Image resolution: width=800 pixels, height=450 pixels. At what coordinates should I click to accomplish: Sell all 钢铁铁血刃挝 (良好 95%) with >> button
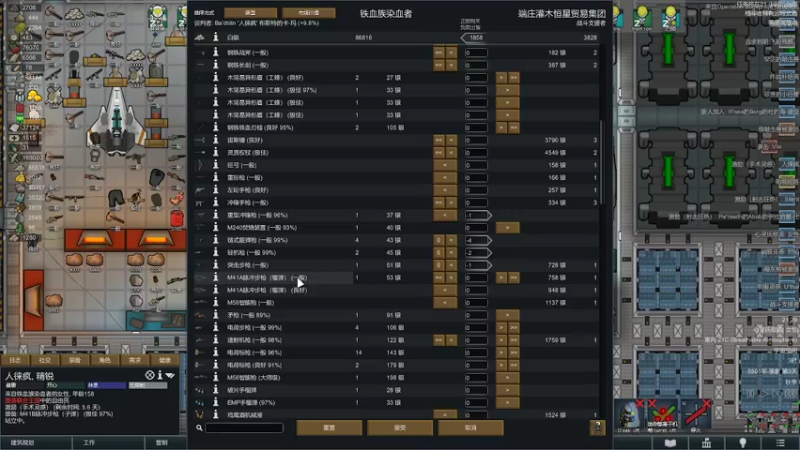514,128
